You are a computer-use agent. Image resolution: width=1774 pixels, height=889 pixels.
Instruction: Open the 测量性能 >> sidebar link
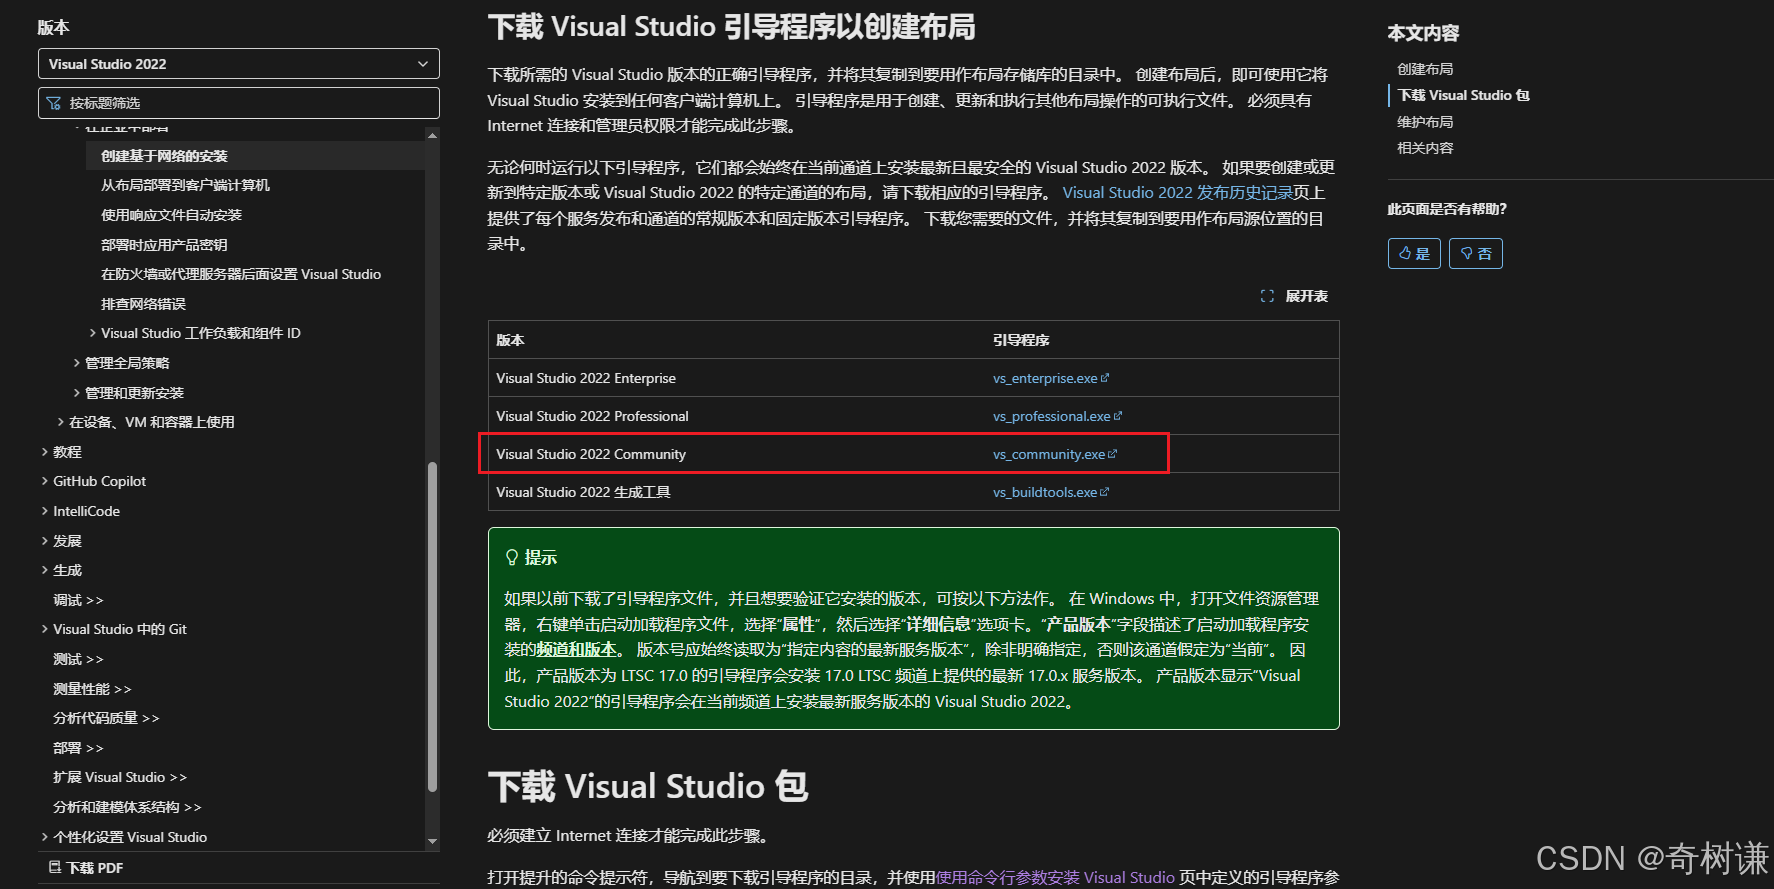pyautogui.click(x=92, y=689)
